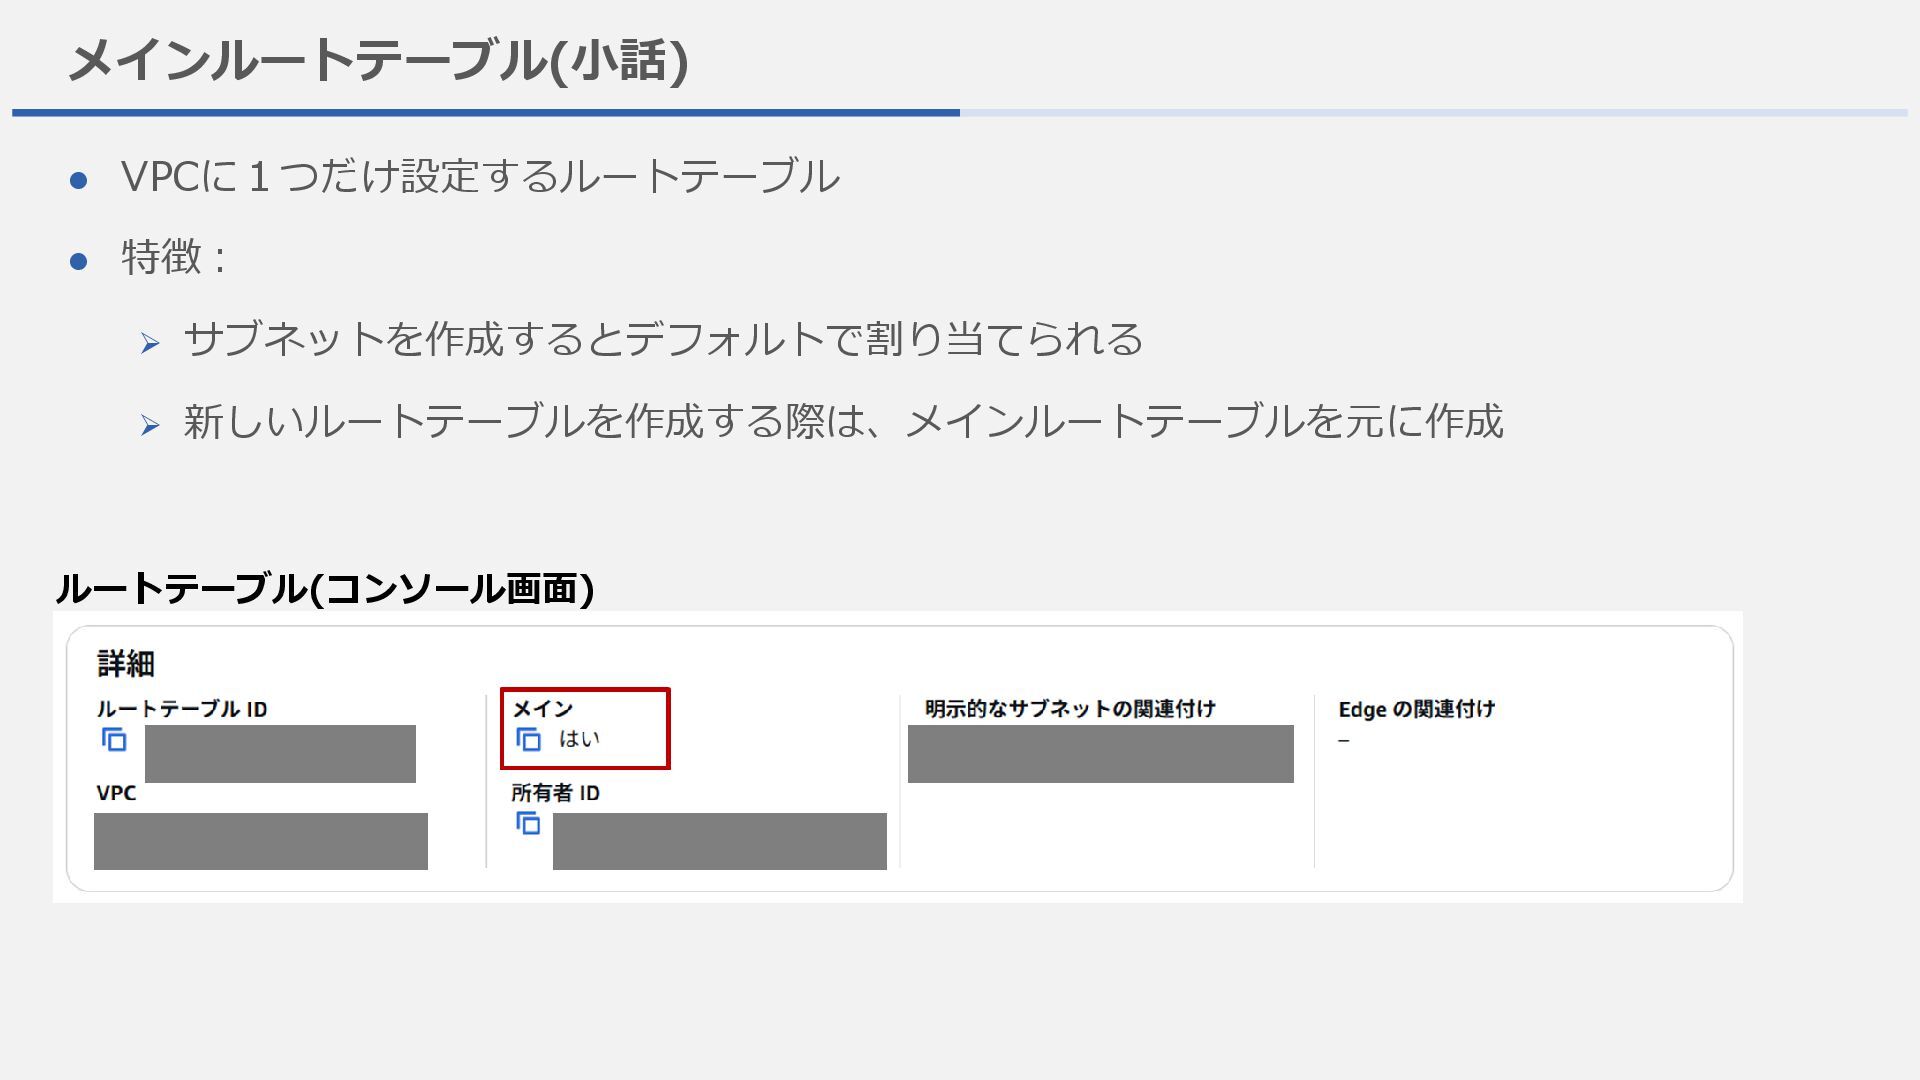
Task: Click the Edge の関連付け label
Action: tap(1417, 709)
